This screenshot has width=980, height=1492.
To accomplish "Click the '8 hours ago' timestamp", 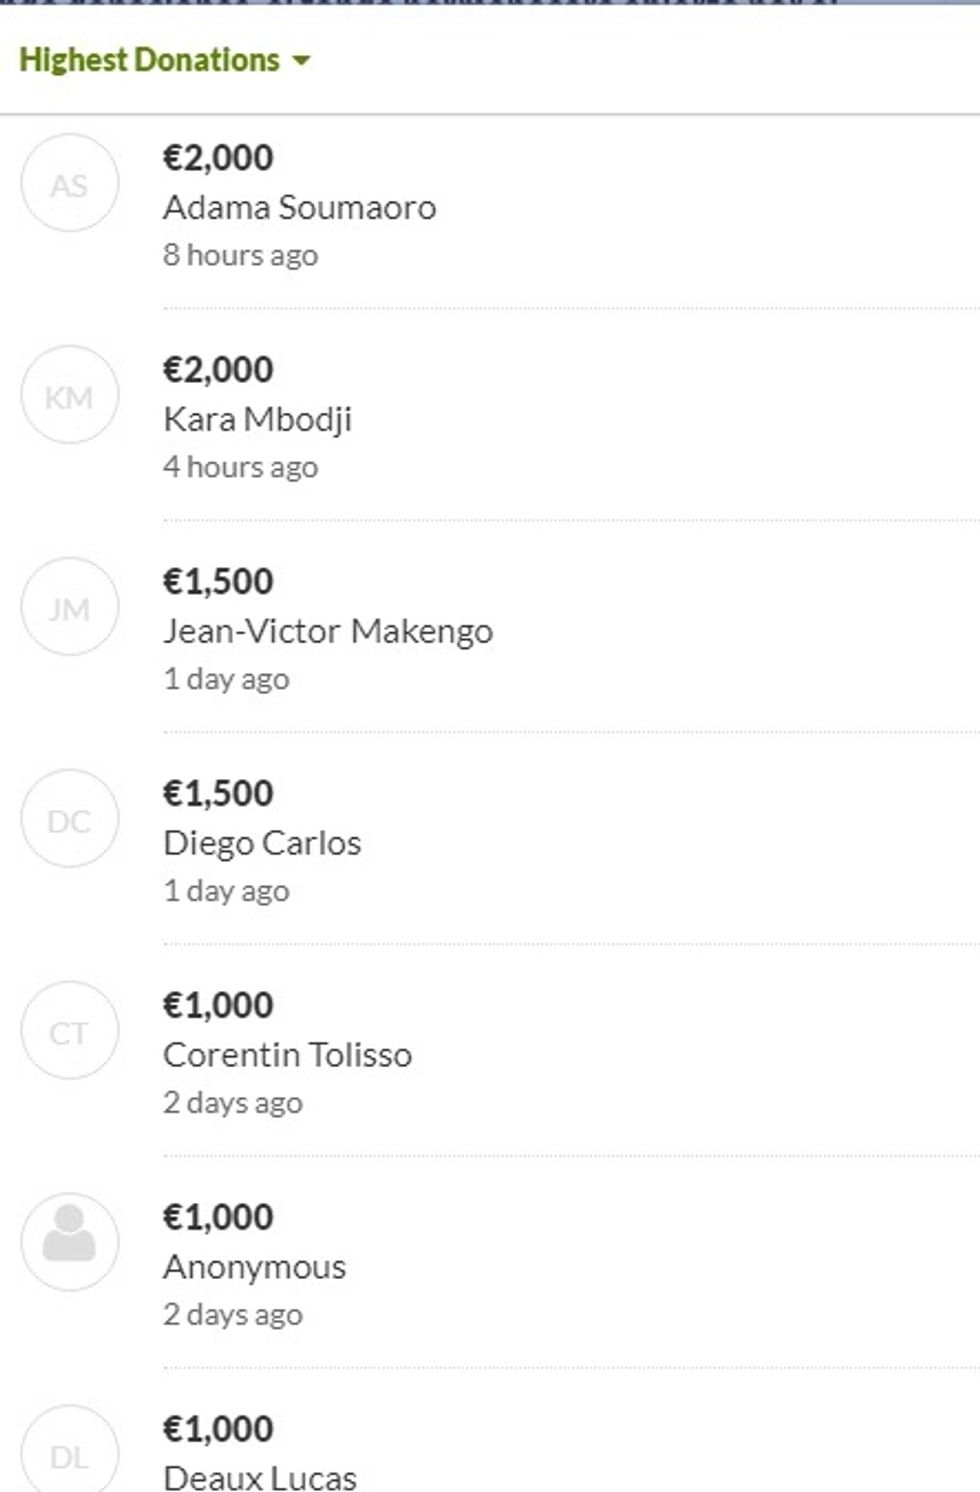I will (x=240, y=255).
